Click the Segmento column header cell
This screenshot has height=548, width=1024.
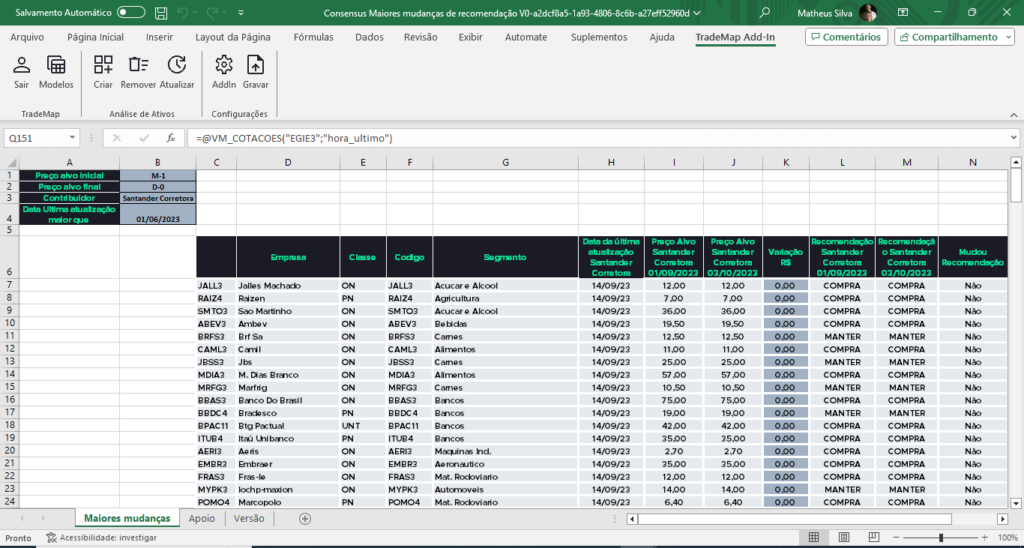pos(505,257)
